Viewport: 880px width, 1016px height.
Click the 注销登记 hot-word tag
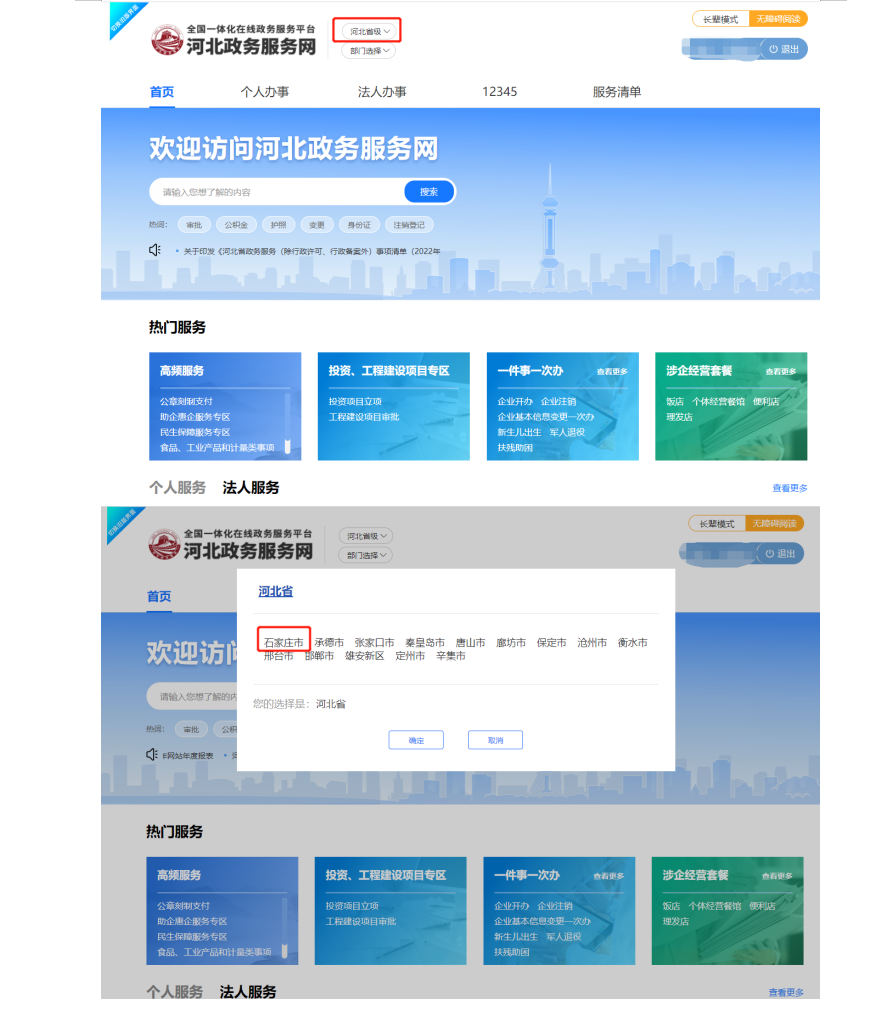pos(409,225)
